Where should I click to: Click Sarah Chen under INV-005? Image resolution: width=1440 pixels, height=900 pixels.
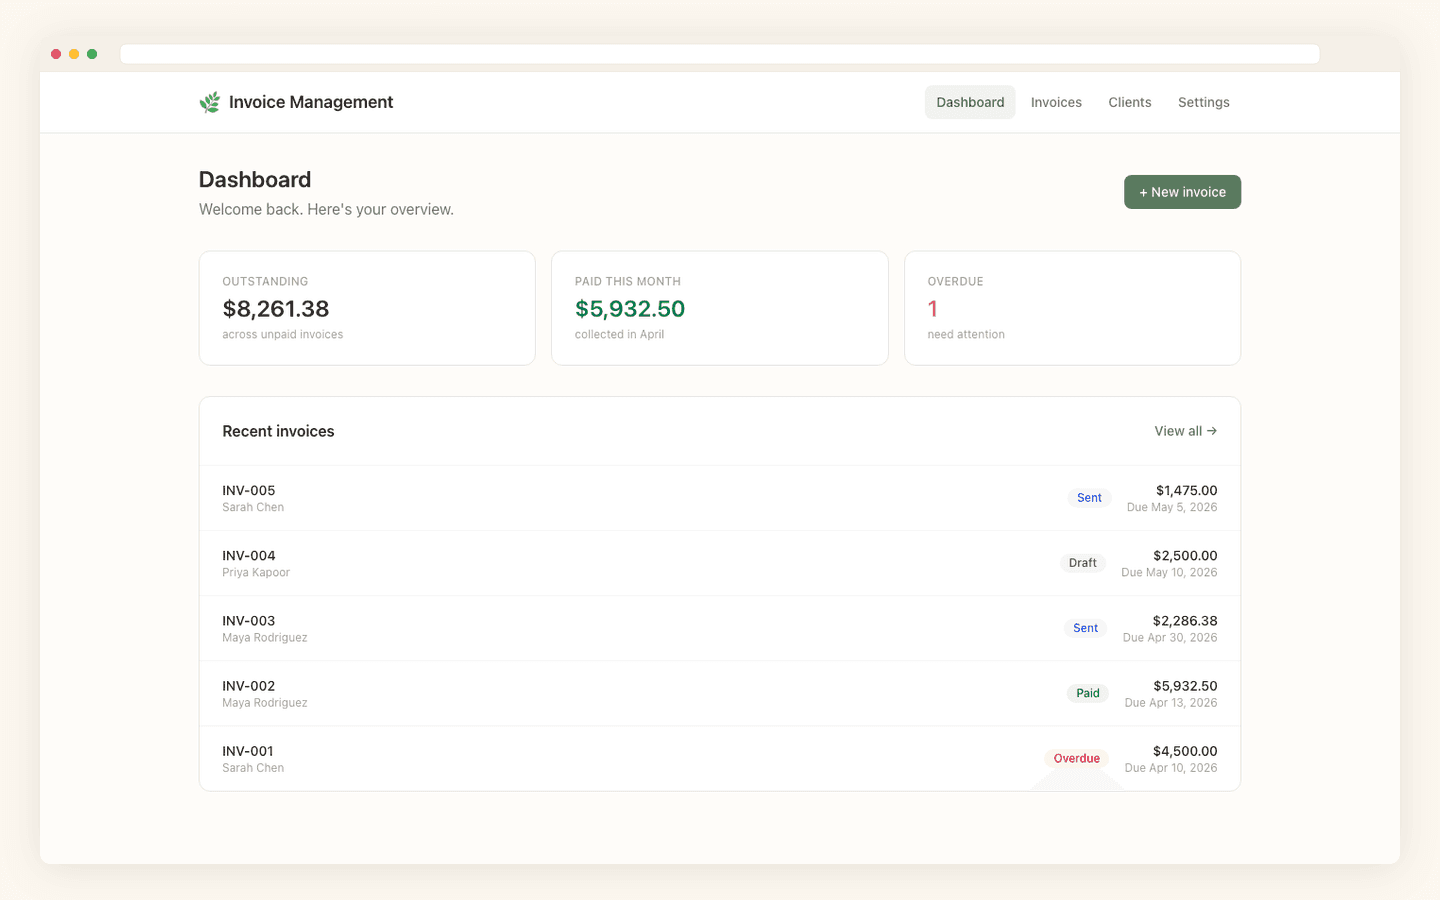point(253,507)
